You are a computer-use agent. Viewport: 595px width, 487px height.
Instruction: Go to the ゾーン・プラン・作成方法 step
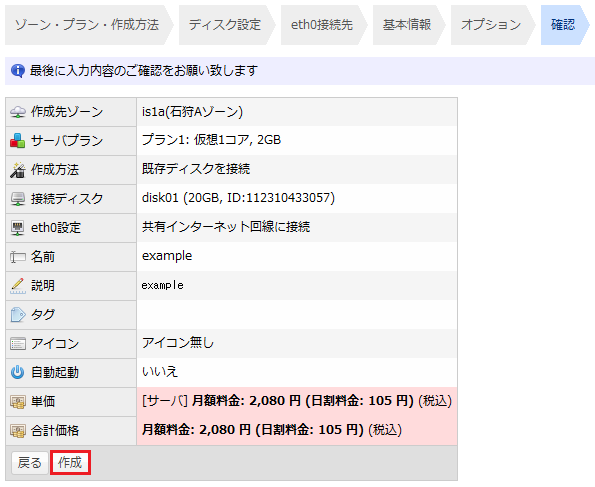pyautogui.click(x=87, y=25)
